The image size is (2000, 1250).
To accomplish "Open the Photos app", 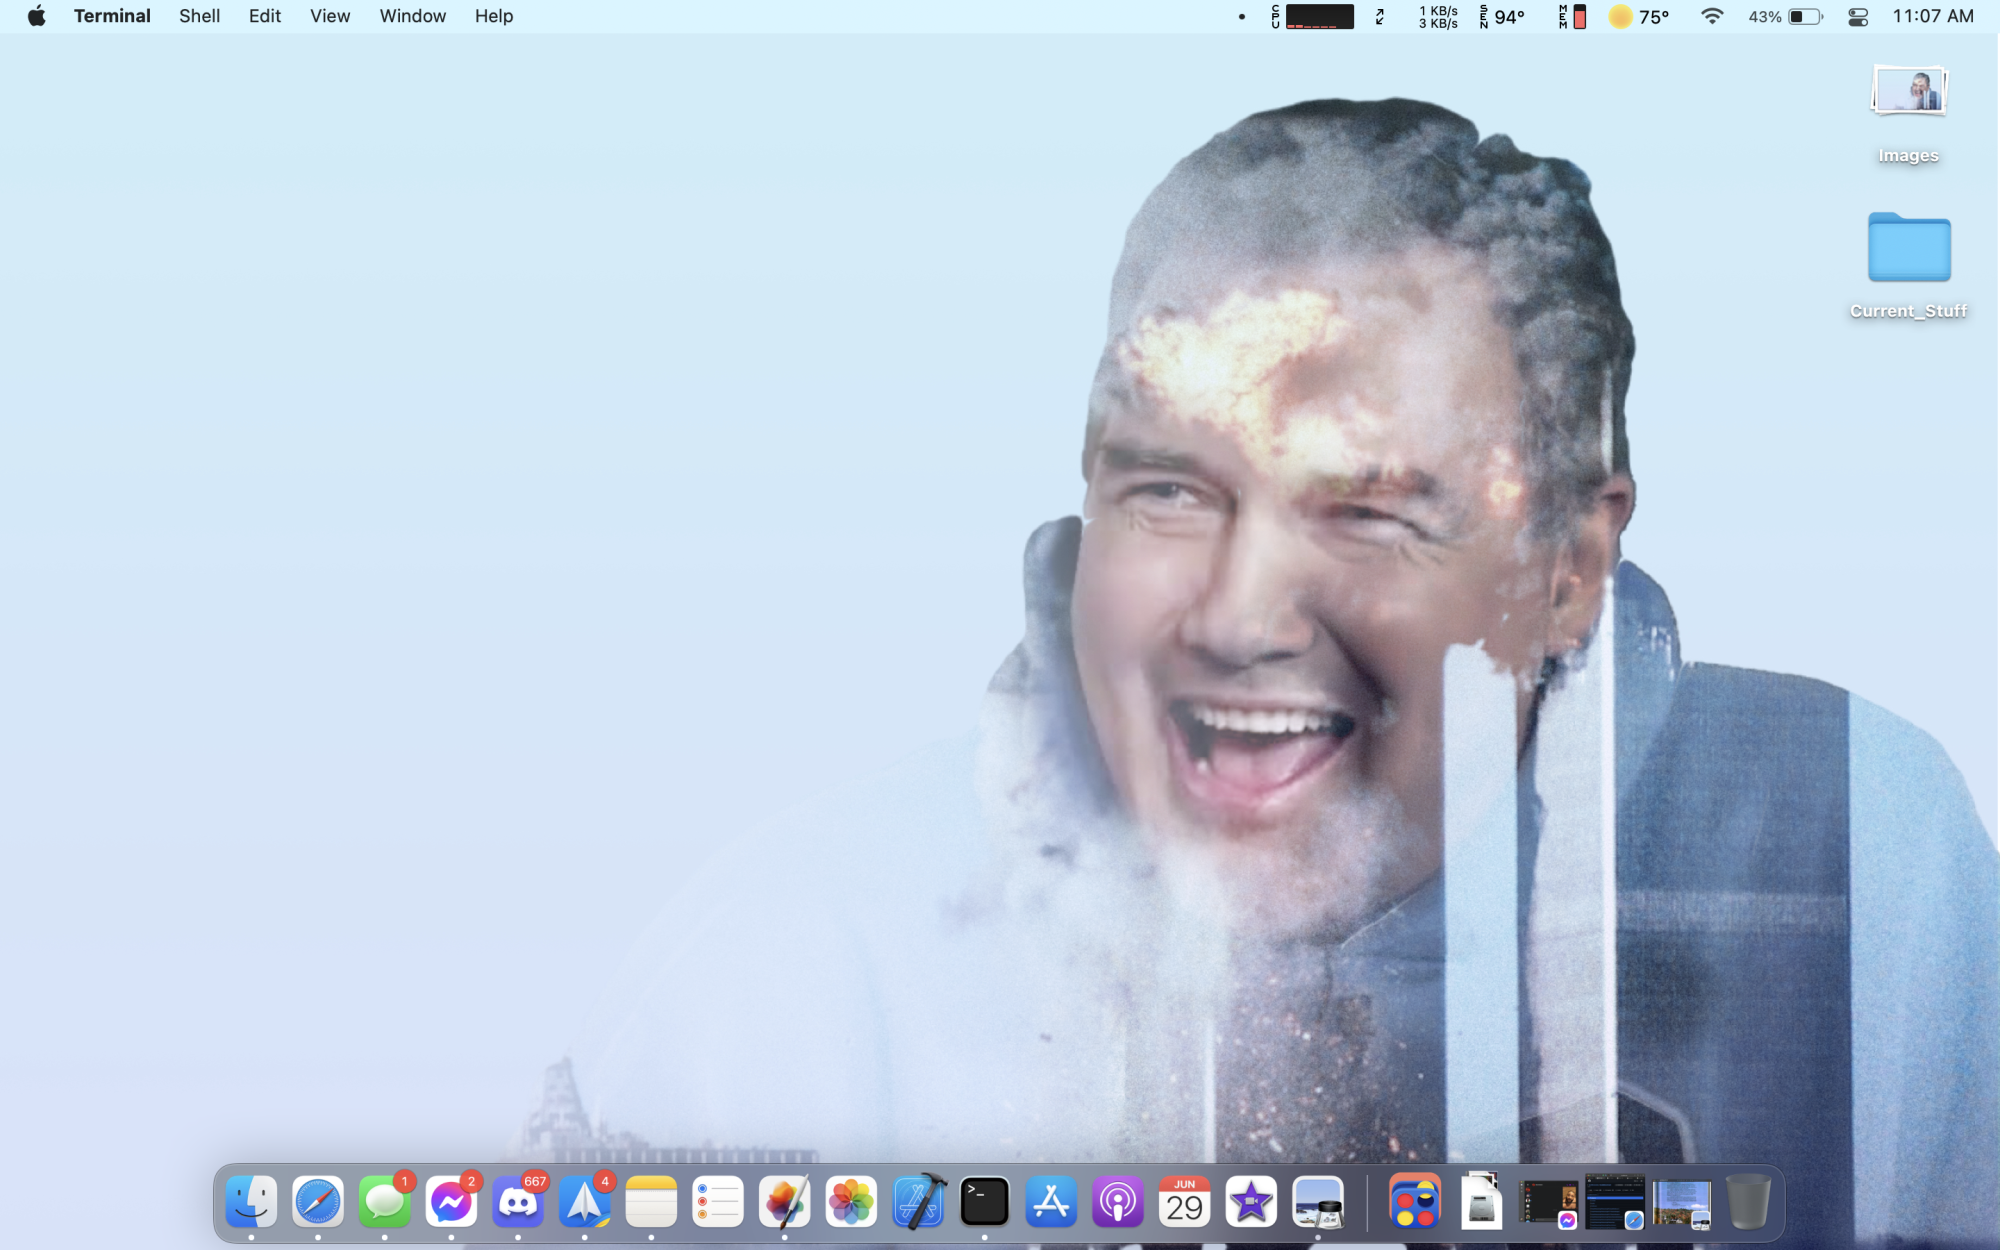I will pyautogui.click(x=851, y=1201).
